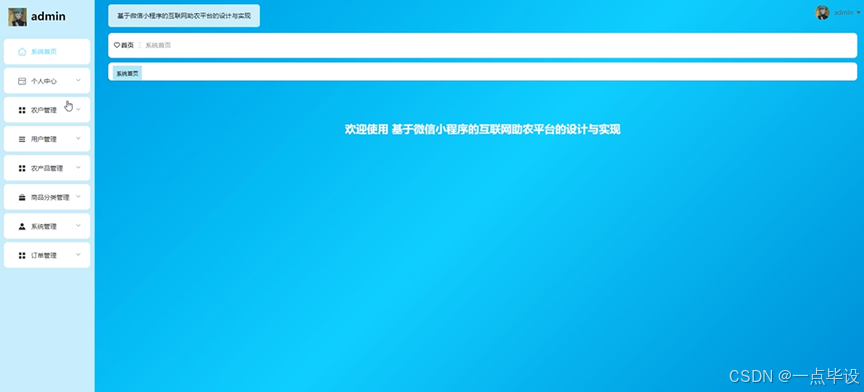Open the 系统首页 sidebar menu item
This screenshot has height=392, width=864.
tap(47, 52)
